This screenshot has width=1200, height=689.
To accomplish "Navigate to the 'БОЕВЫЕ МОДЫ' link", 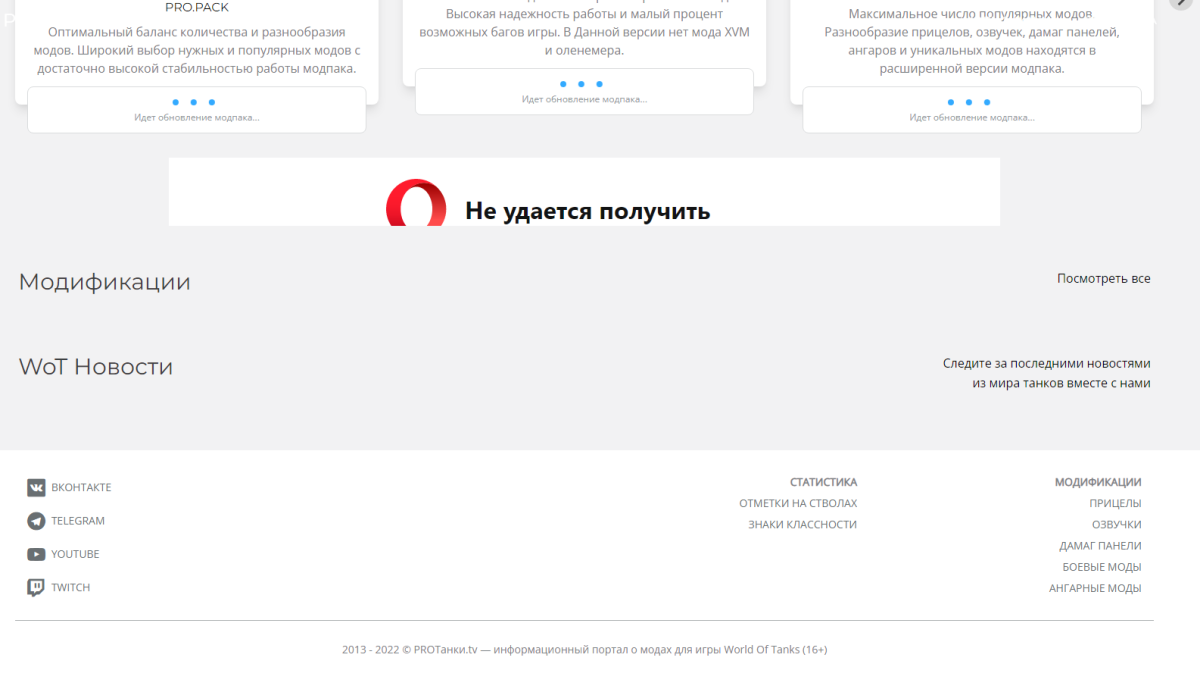I will (1101, 567).
